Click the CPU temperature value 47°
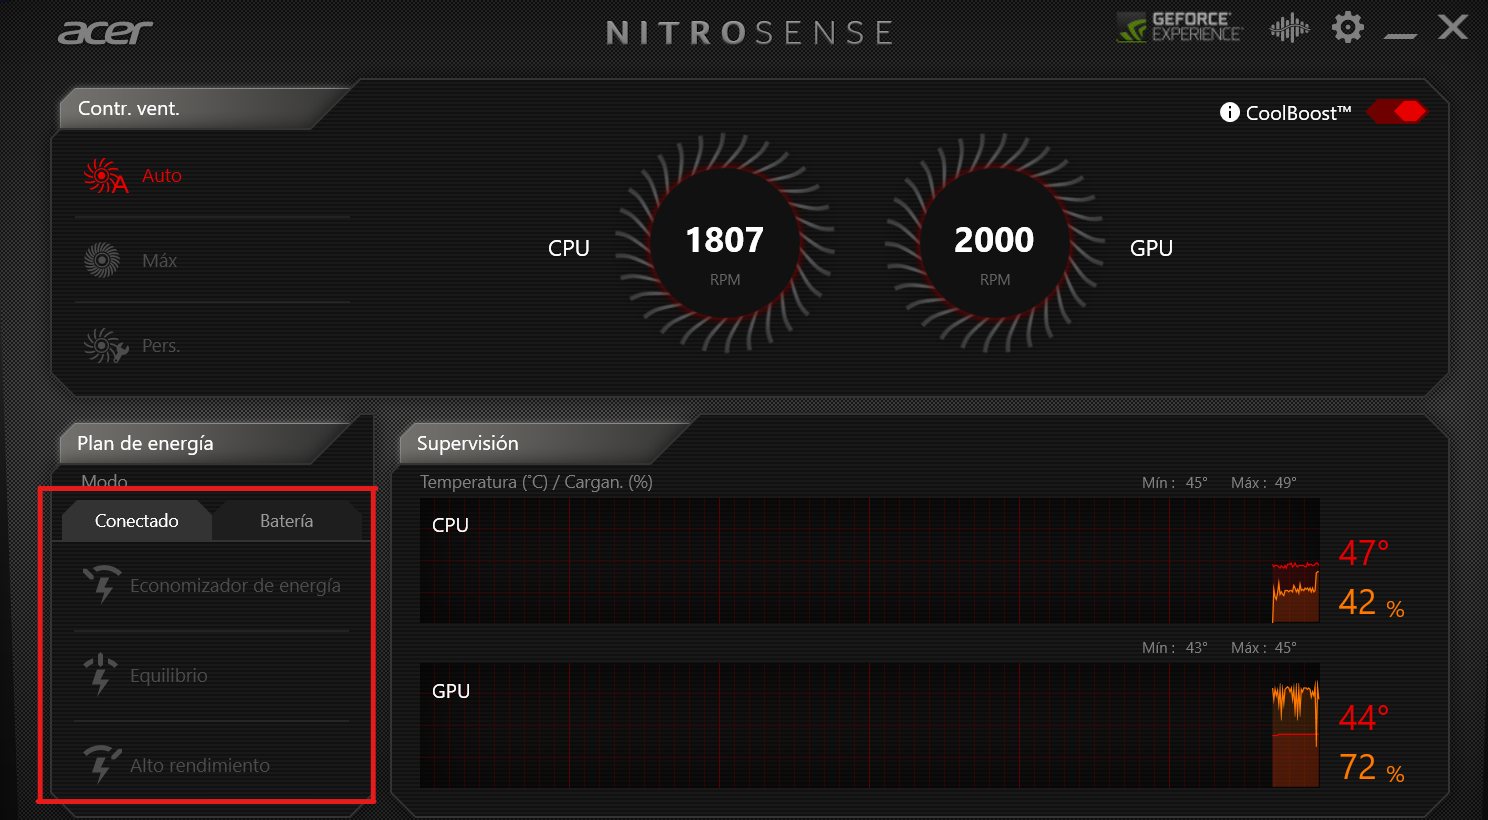This screenshot has width=1488, height=820. pyautogui.click(x=1364, y=553)
